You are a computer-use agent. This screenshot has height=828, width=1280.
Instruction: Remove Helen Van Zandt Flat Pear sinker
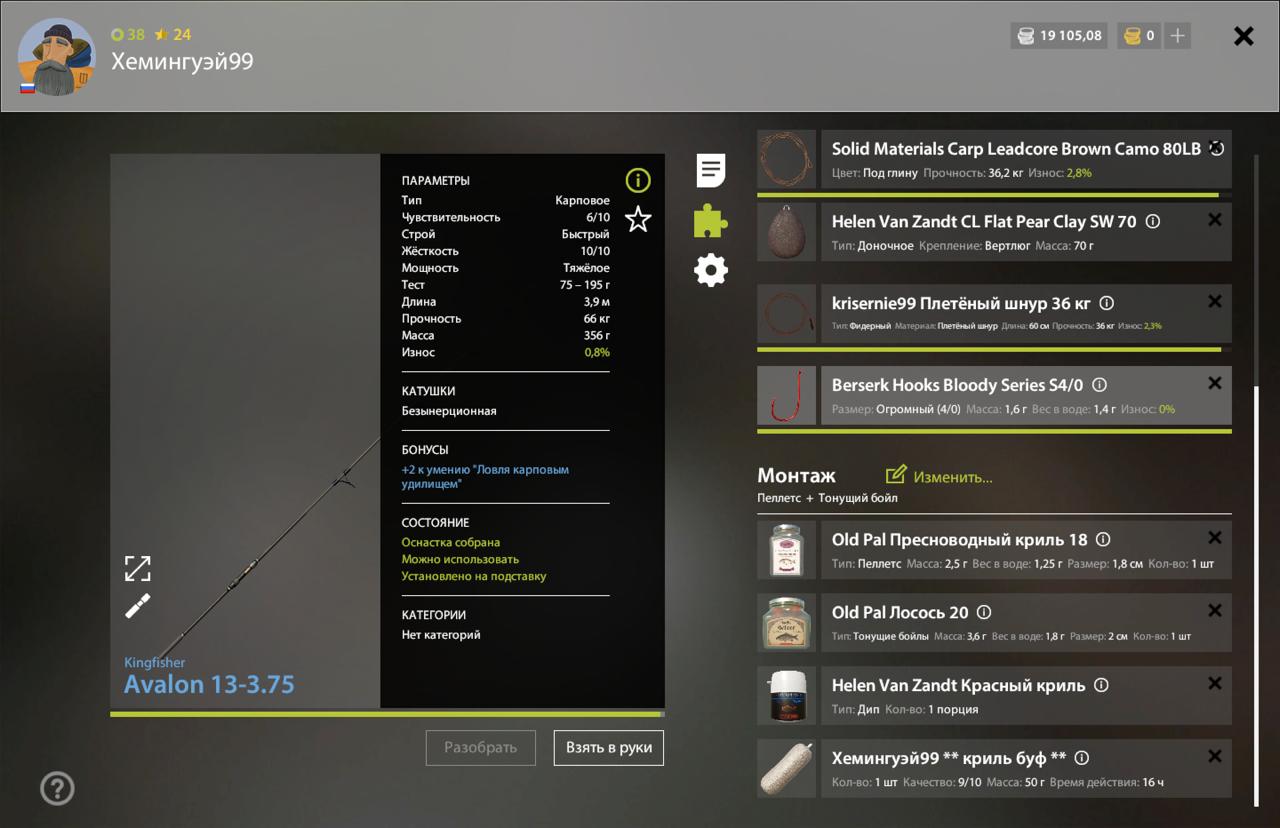[1215, 220]
